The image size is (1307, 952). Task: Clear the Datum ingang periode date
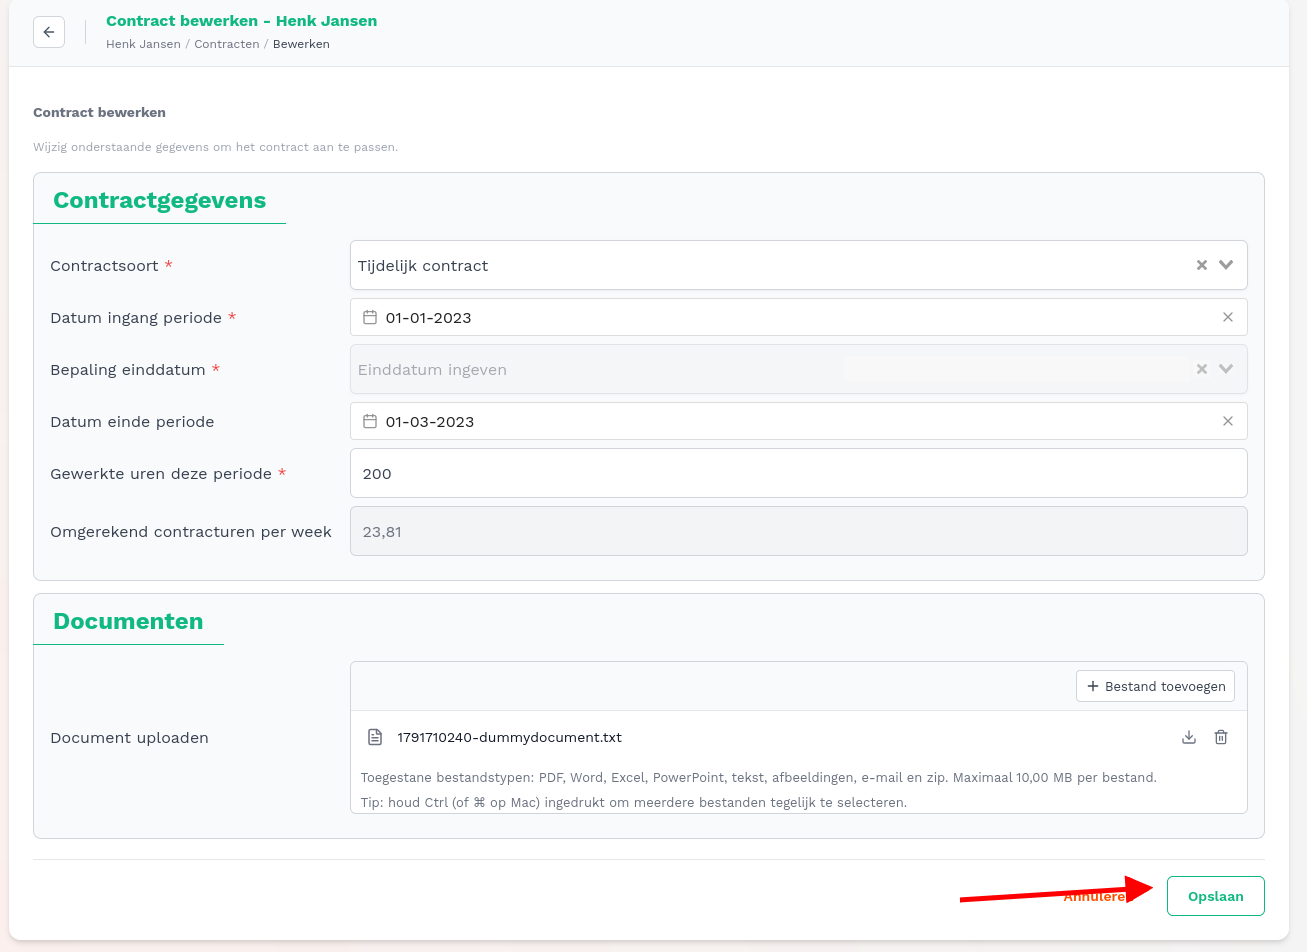[1228, 317]
